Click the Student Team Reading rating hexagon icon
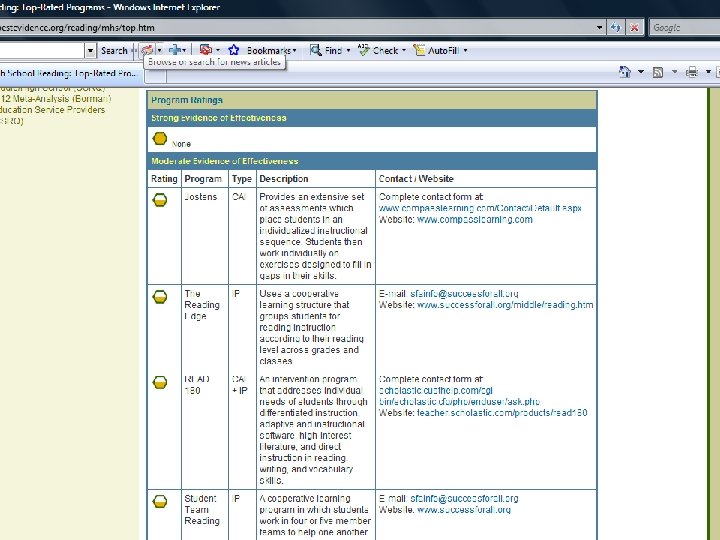This screenshot has width=720, height=540. 160,501
